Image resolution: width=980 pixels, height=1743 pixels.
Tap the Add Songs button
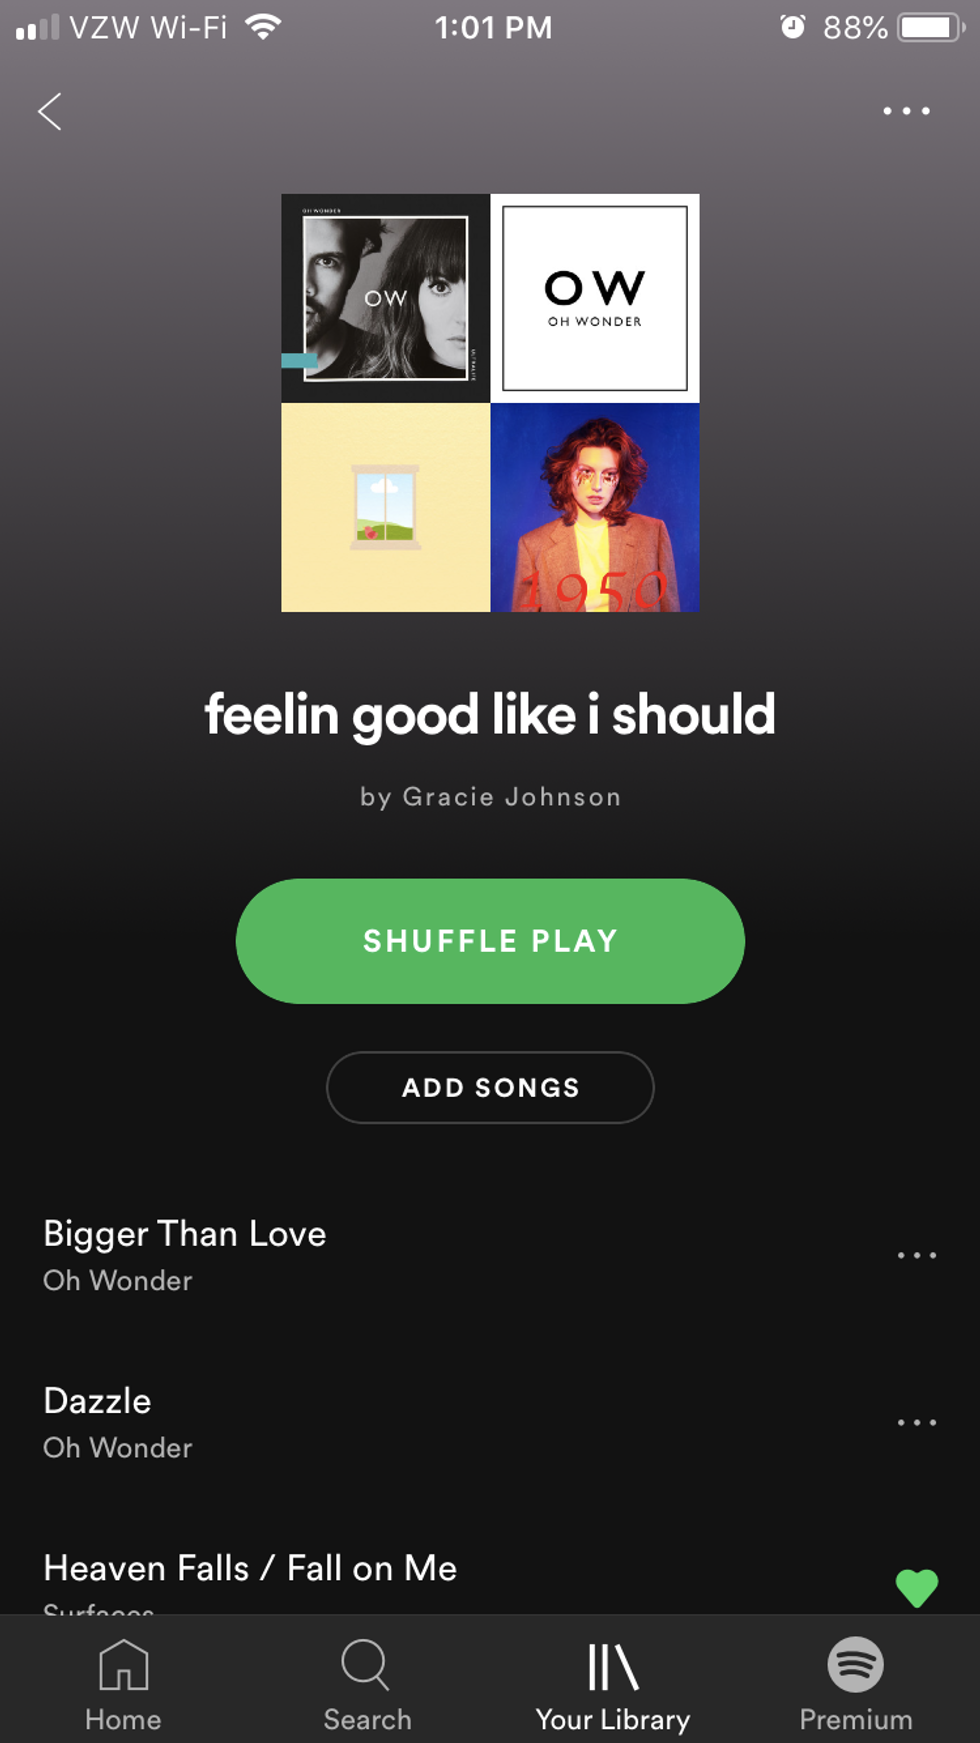click(x=490, y=1087)
